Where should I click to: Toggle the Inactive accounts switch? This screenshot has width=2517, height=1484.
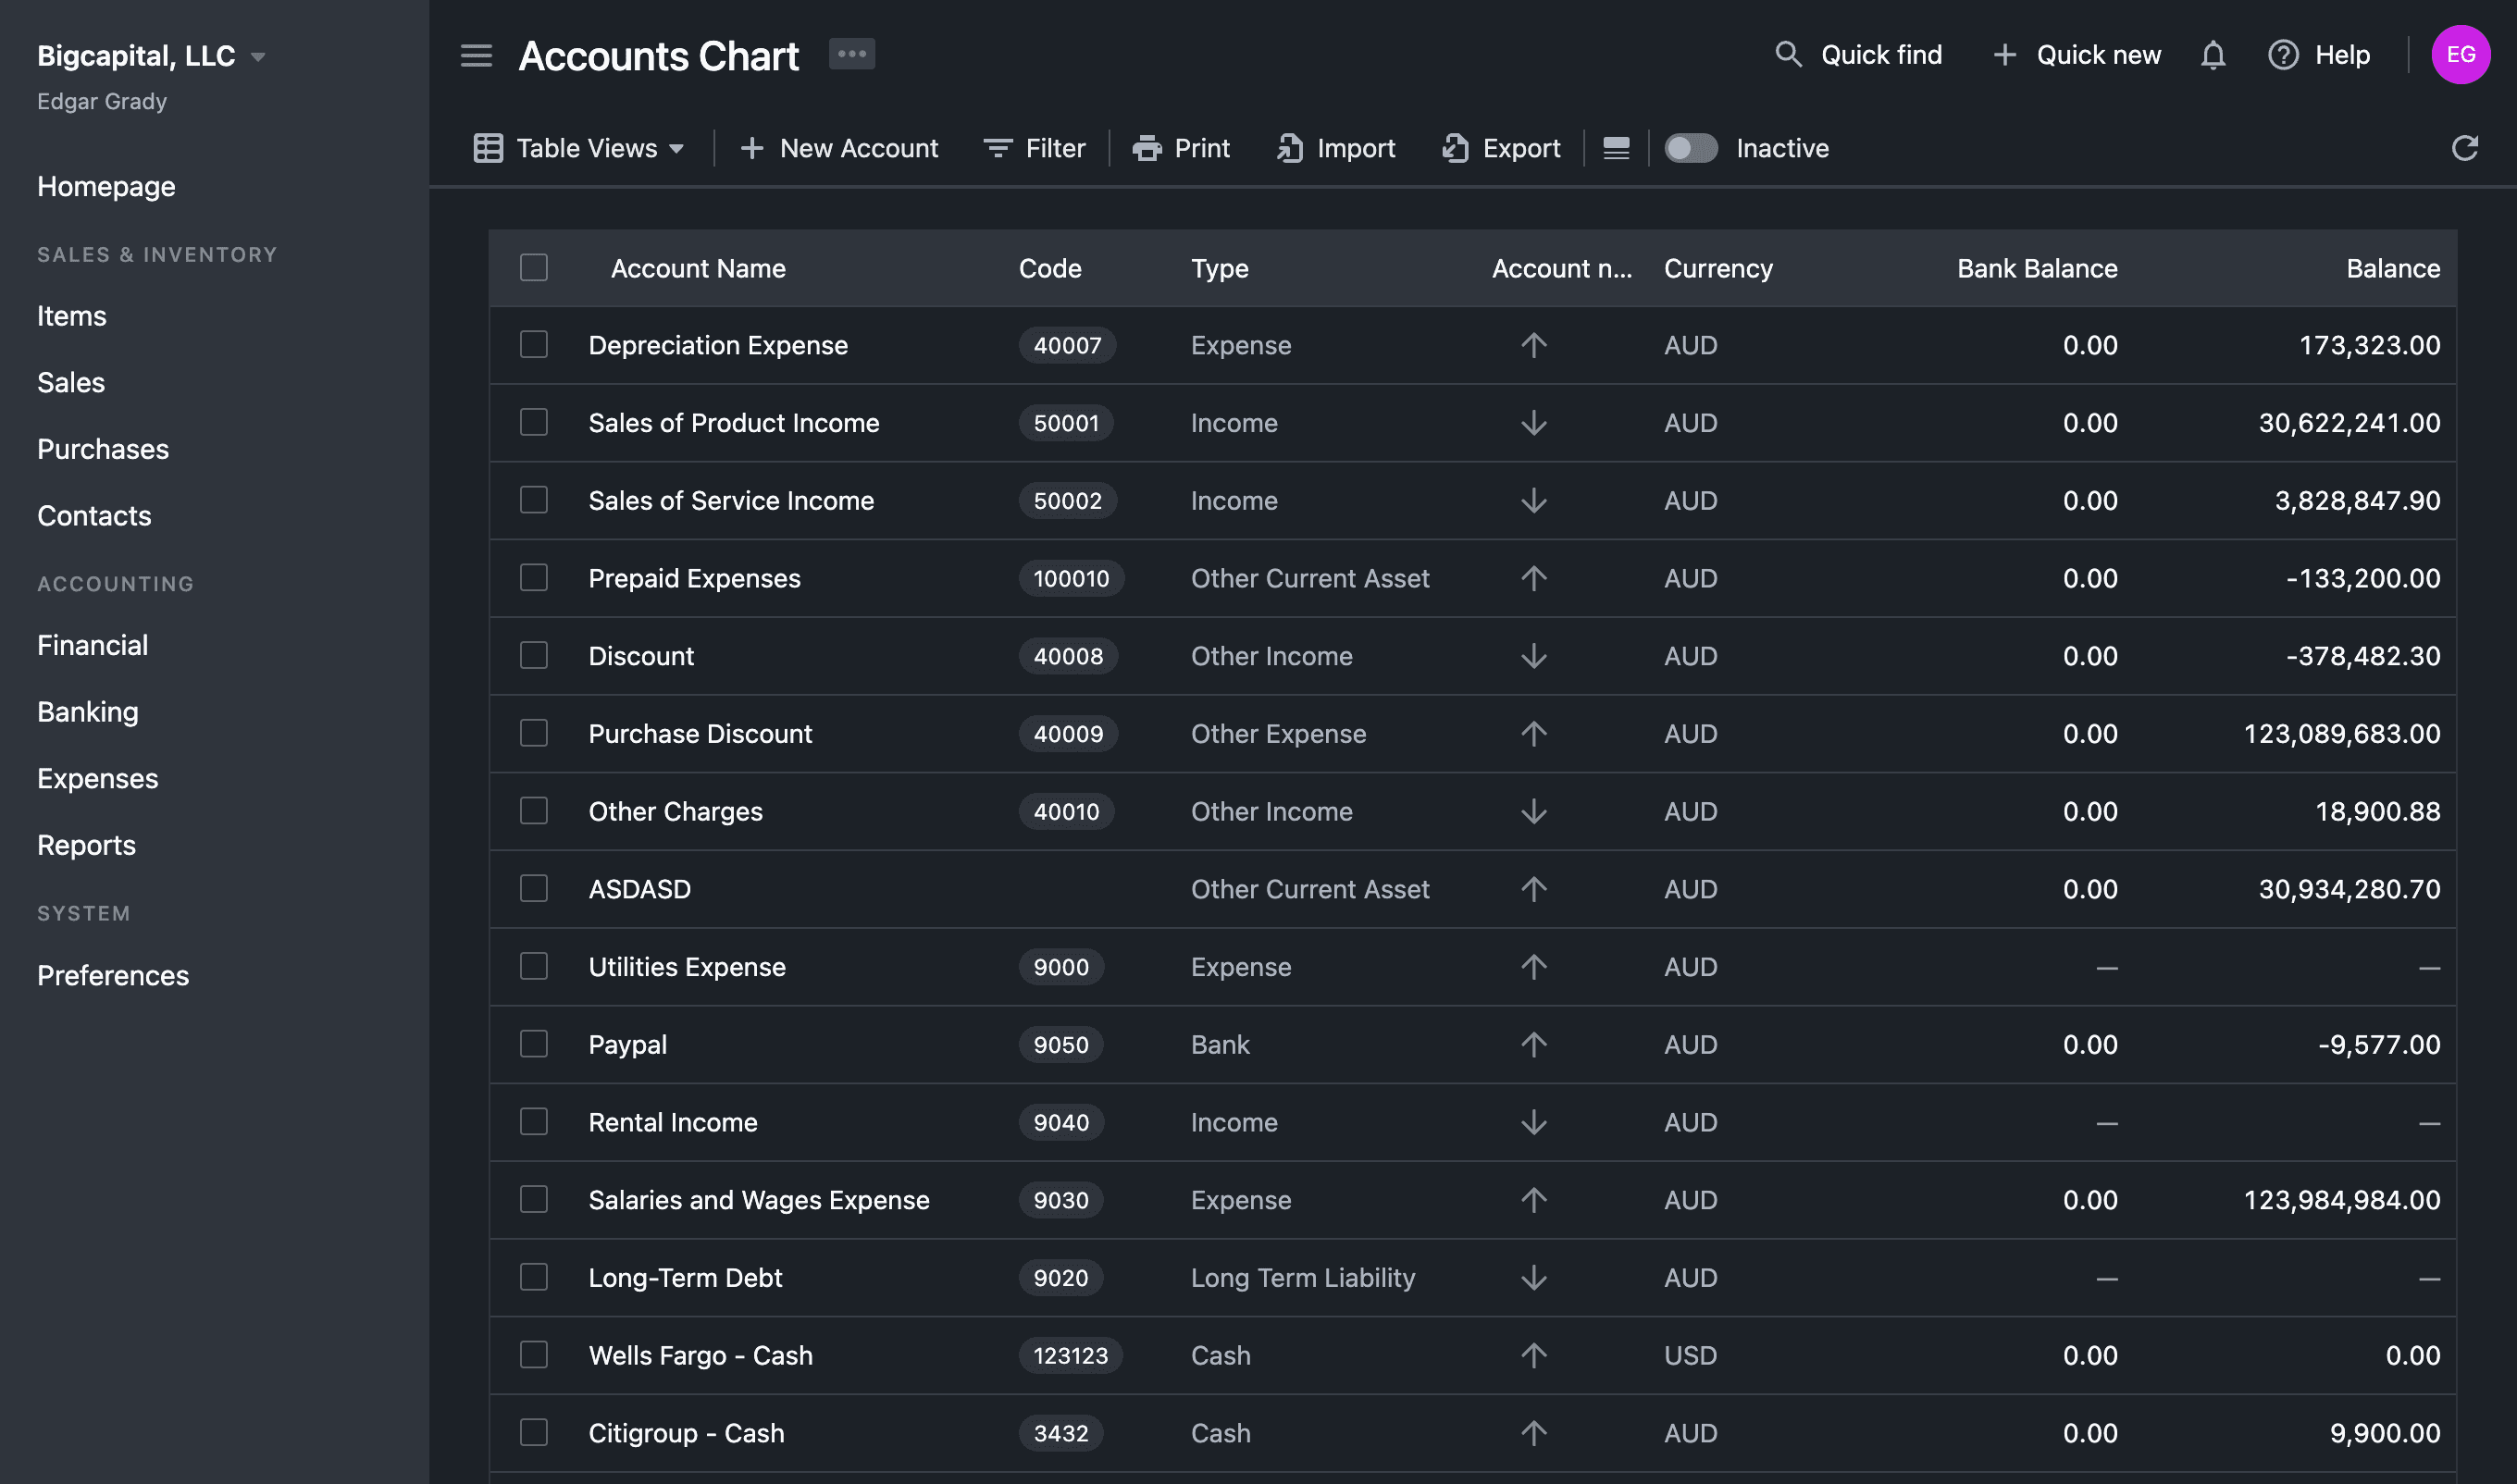coord(1691,148)
